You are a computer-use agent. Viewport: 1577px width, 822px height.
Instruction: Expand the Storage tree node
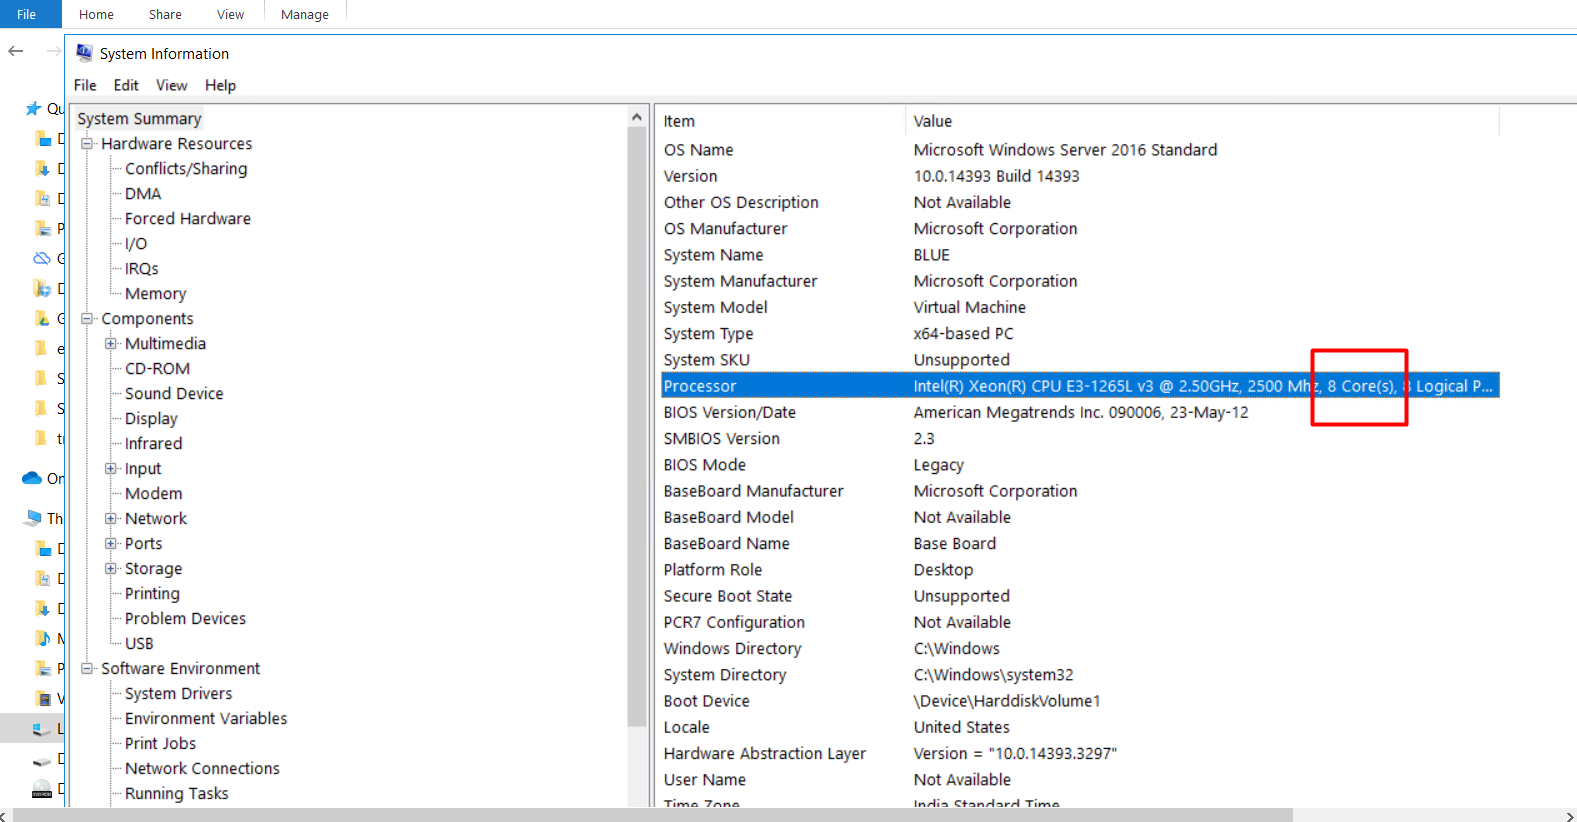tap(111, 569)
